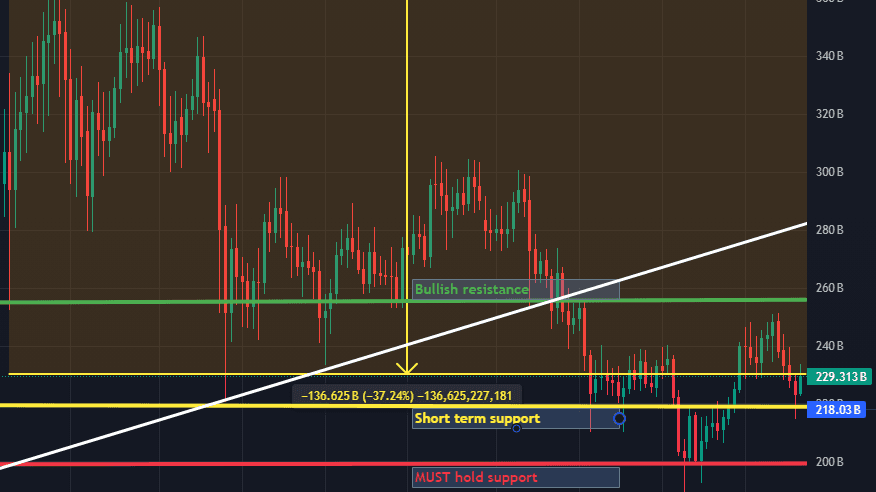
Task: Click the 260 B price axis label
Action: (x=830, y=288)
